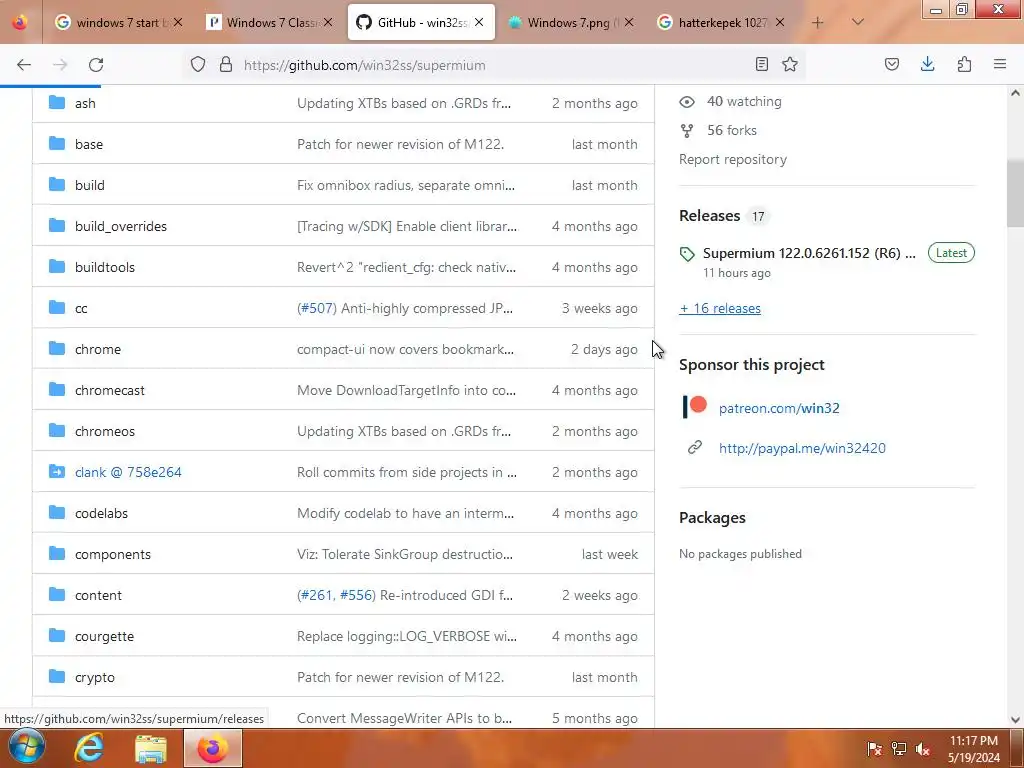Image resolution: width=1024 pixels, height=768 pixels.
Task: Open tracking protection shield icon
Action: click(198, 65)
